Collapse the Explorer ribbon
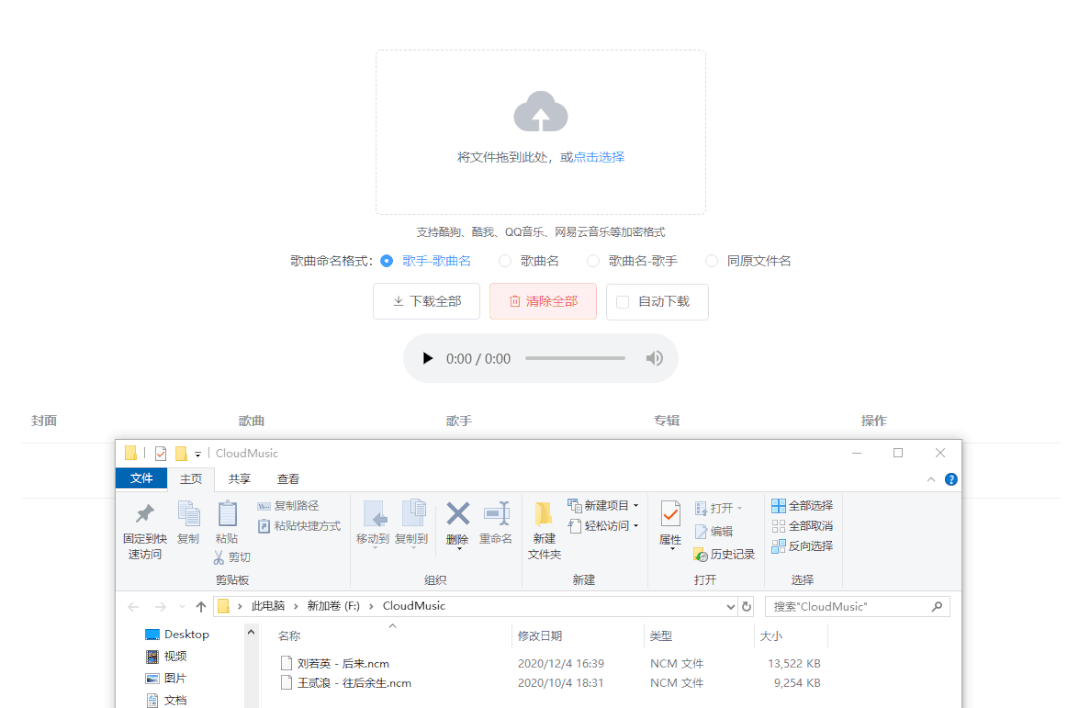 [x=931, y=480]
